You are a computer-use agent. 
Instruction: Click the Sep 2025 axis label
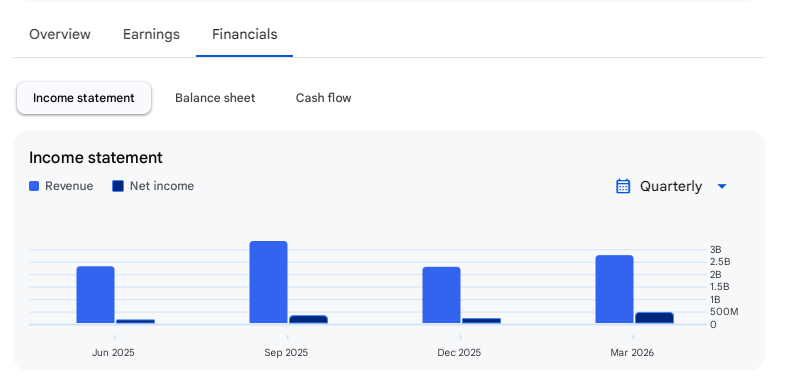point(286,353)
